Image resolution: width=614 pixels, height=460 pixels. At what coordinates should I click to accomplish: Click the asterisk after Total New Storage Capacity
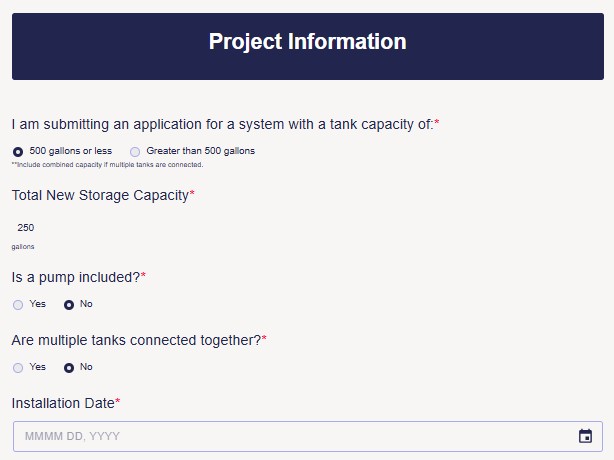[192, 194]
